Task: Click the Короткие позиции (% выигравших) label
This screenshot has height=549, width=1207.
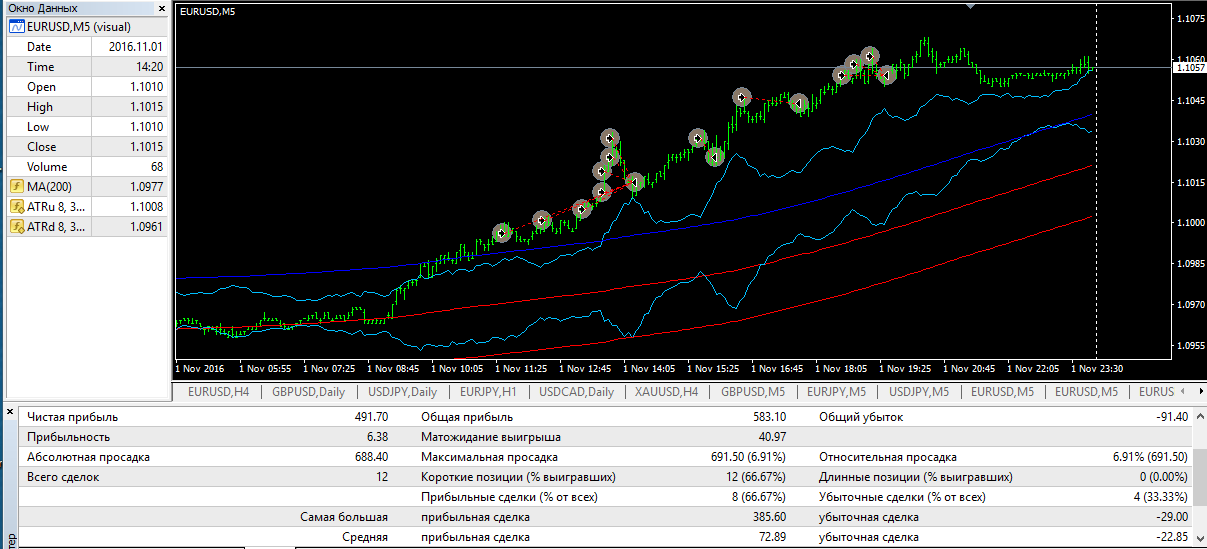Action: [x=518, y=477]
